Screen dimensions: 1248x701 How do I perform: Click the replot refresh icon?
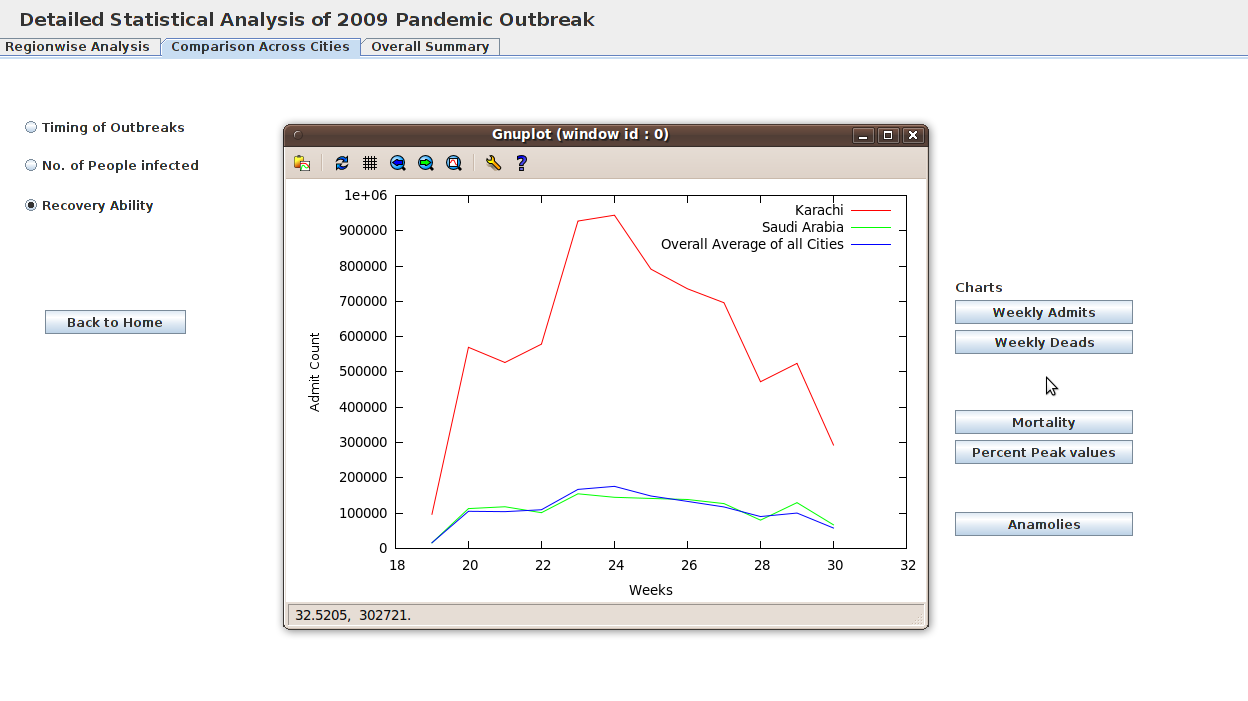[x=342, y=163]
